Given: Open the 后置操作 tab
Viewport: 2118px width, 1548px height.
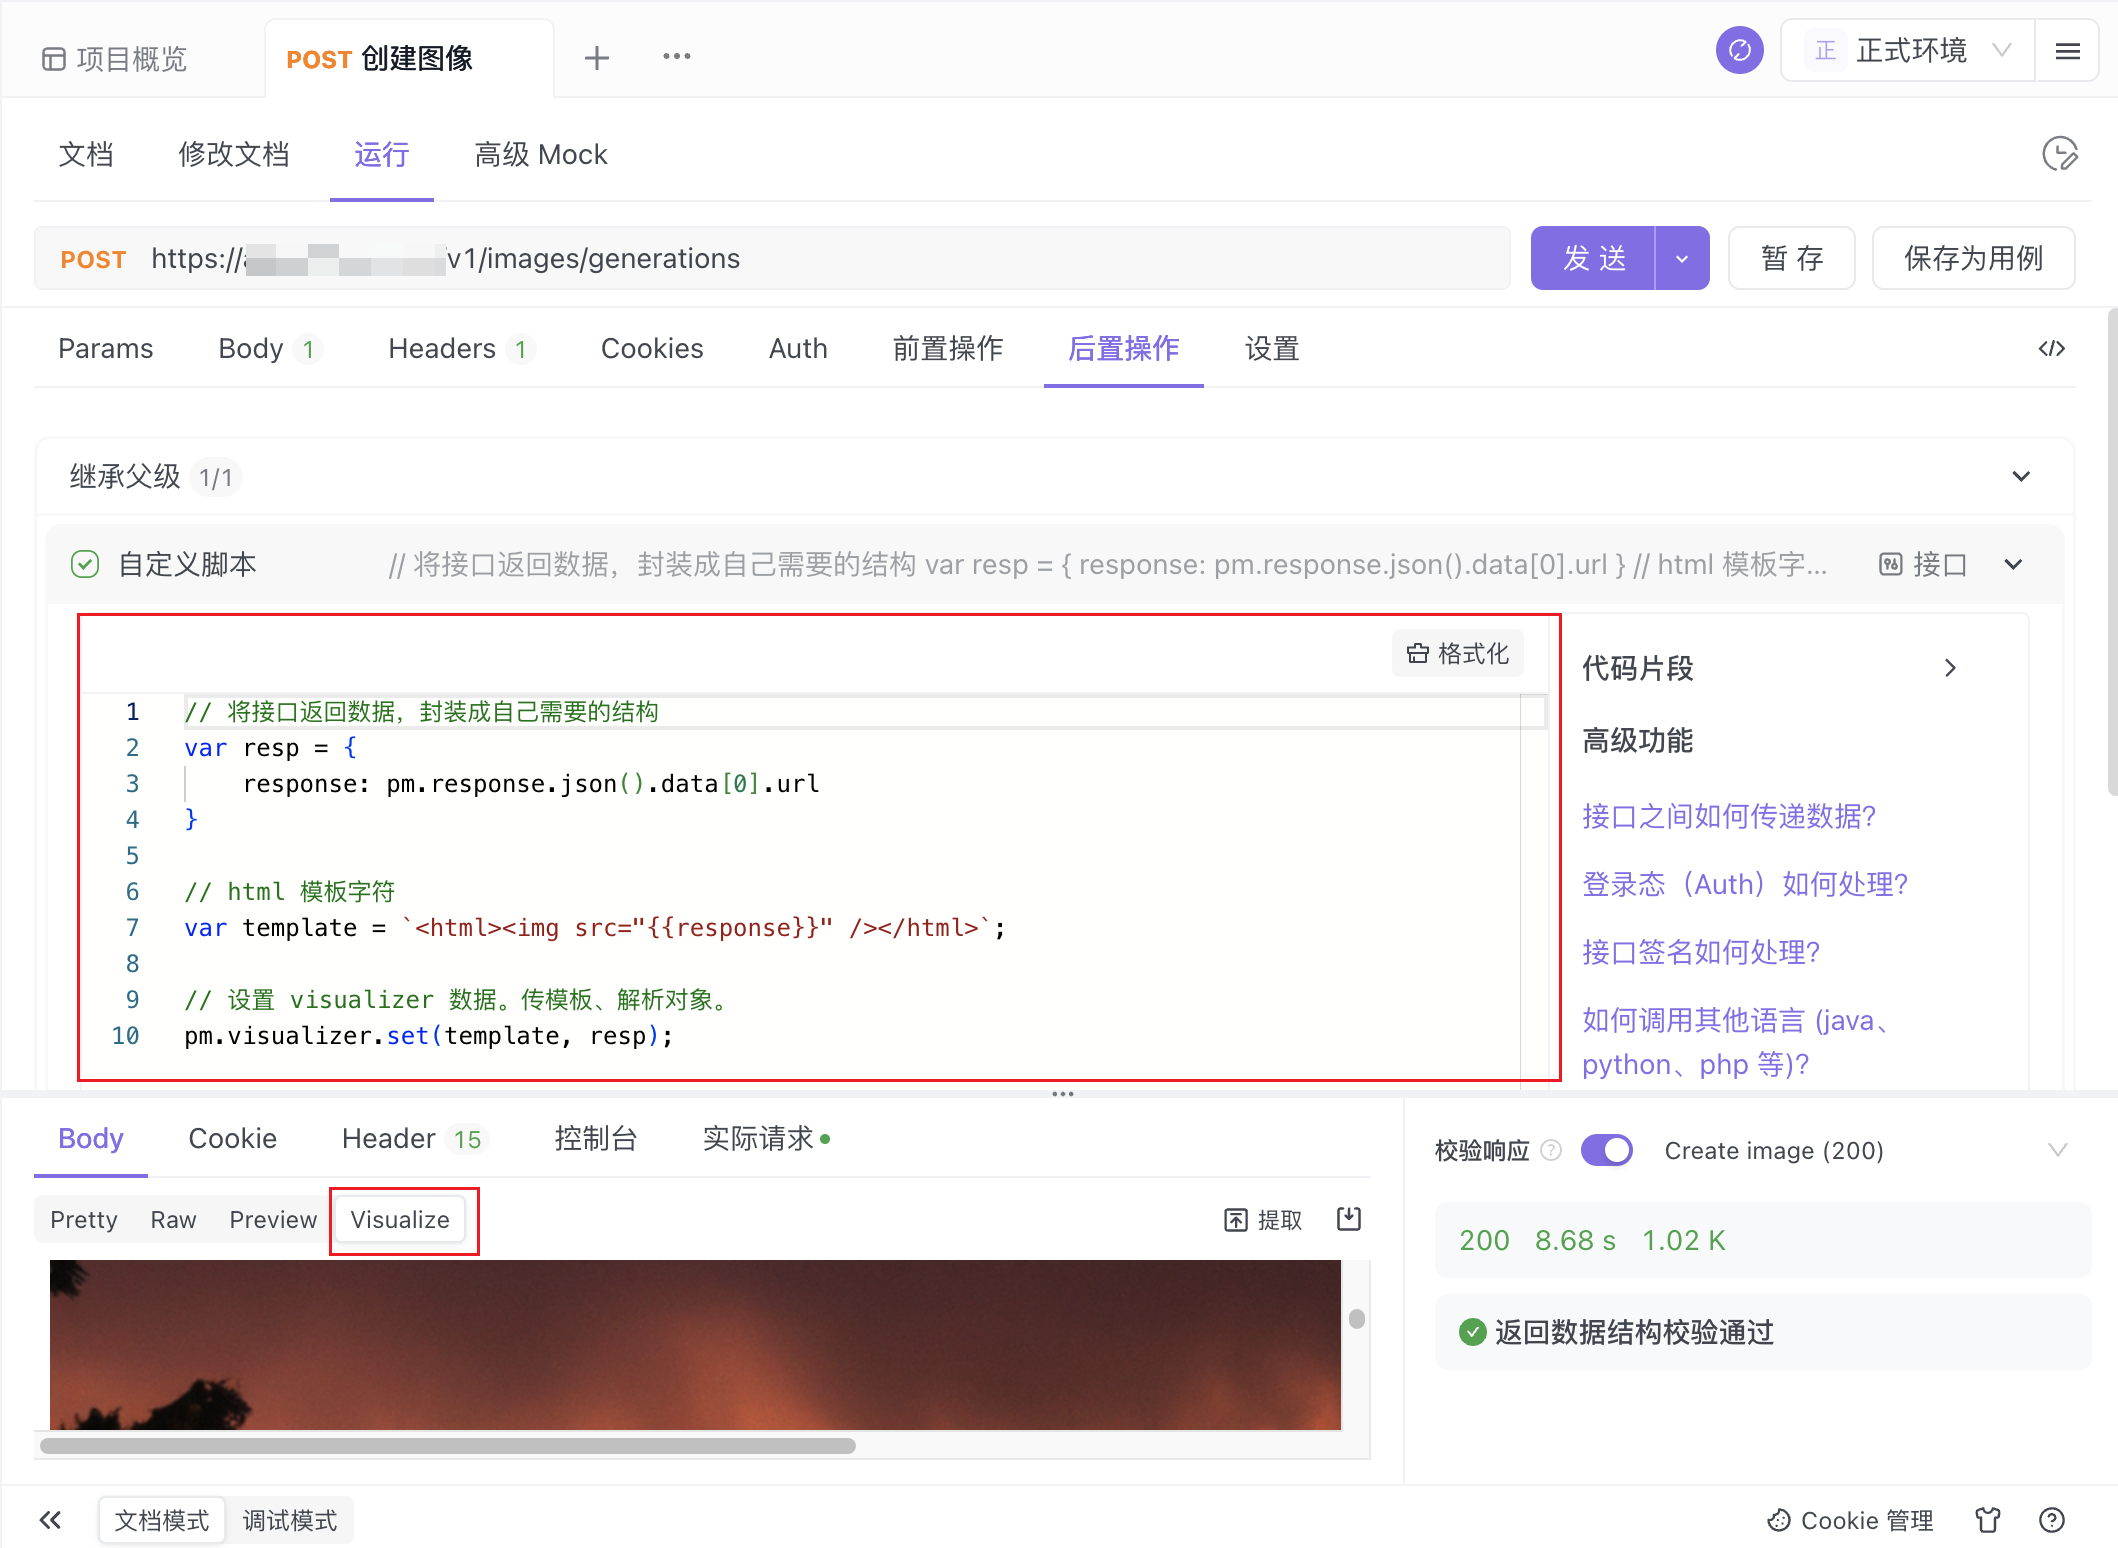Looking at the screenshot, I should [x=1123, y=349].
